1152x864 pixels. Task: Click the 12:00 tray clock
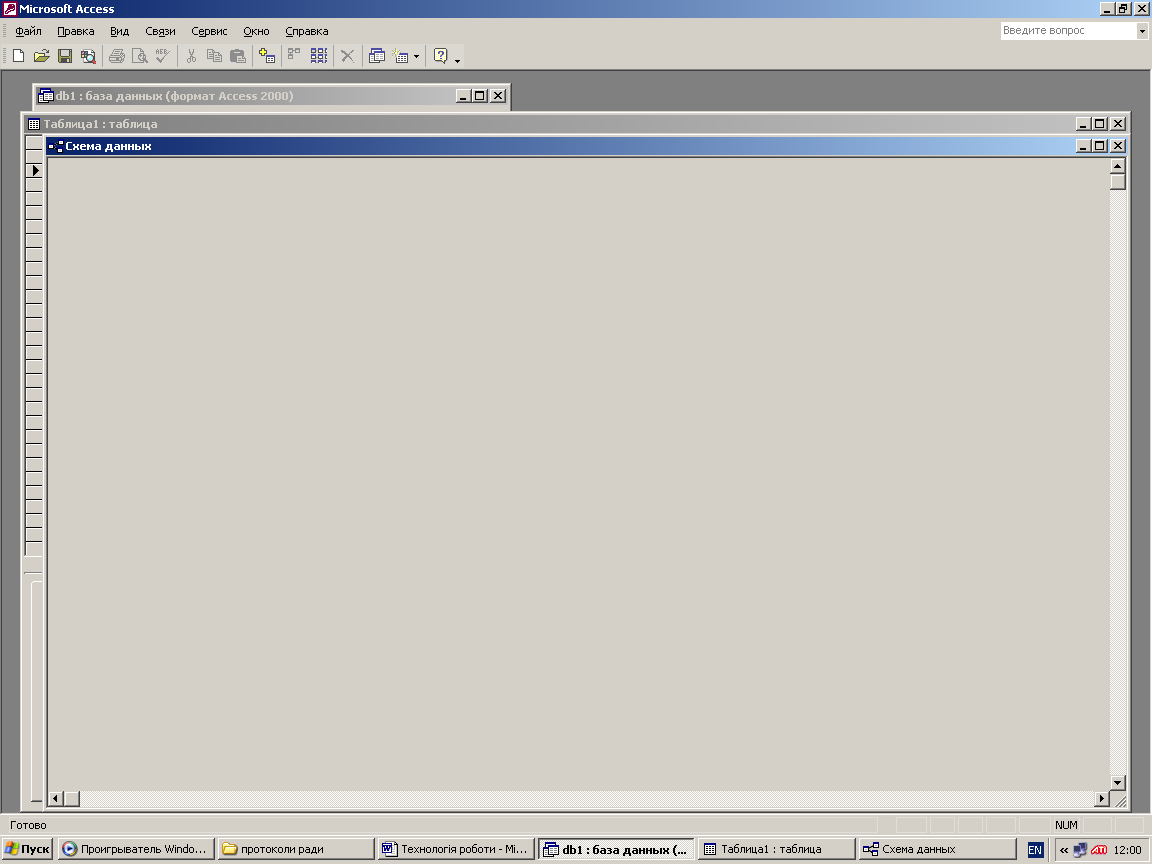1127,850
